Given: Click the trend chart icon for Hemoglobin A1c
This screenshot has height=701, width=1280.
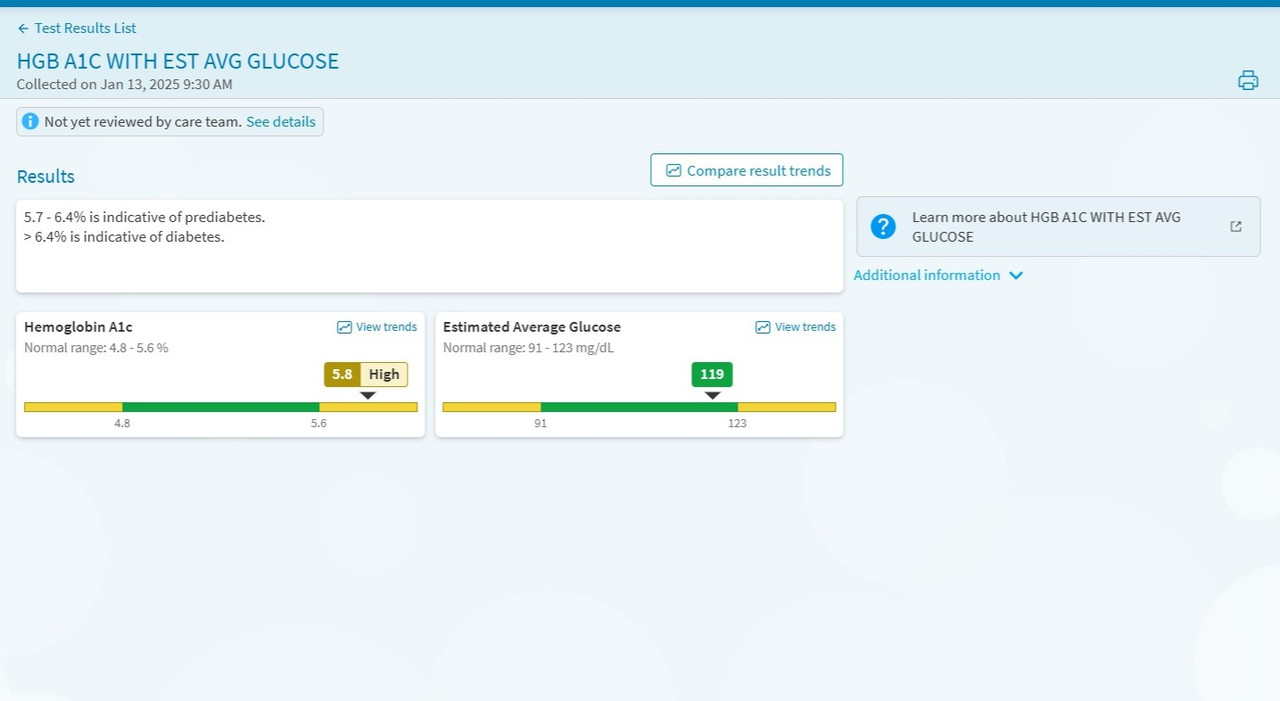Looking at the screenshot, I should click(x=344, y=327).
